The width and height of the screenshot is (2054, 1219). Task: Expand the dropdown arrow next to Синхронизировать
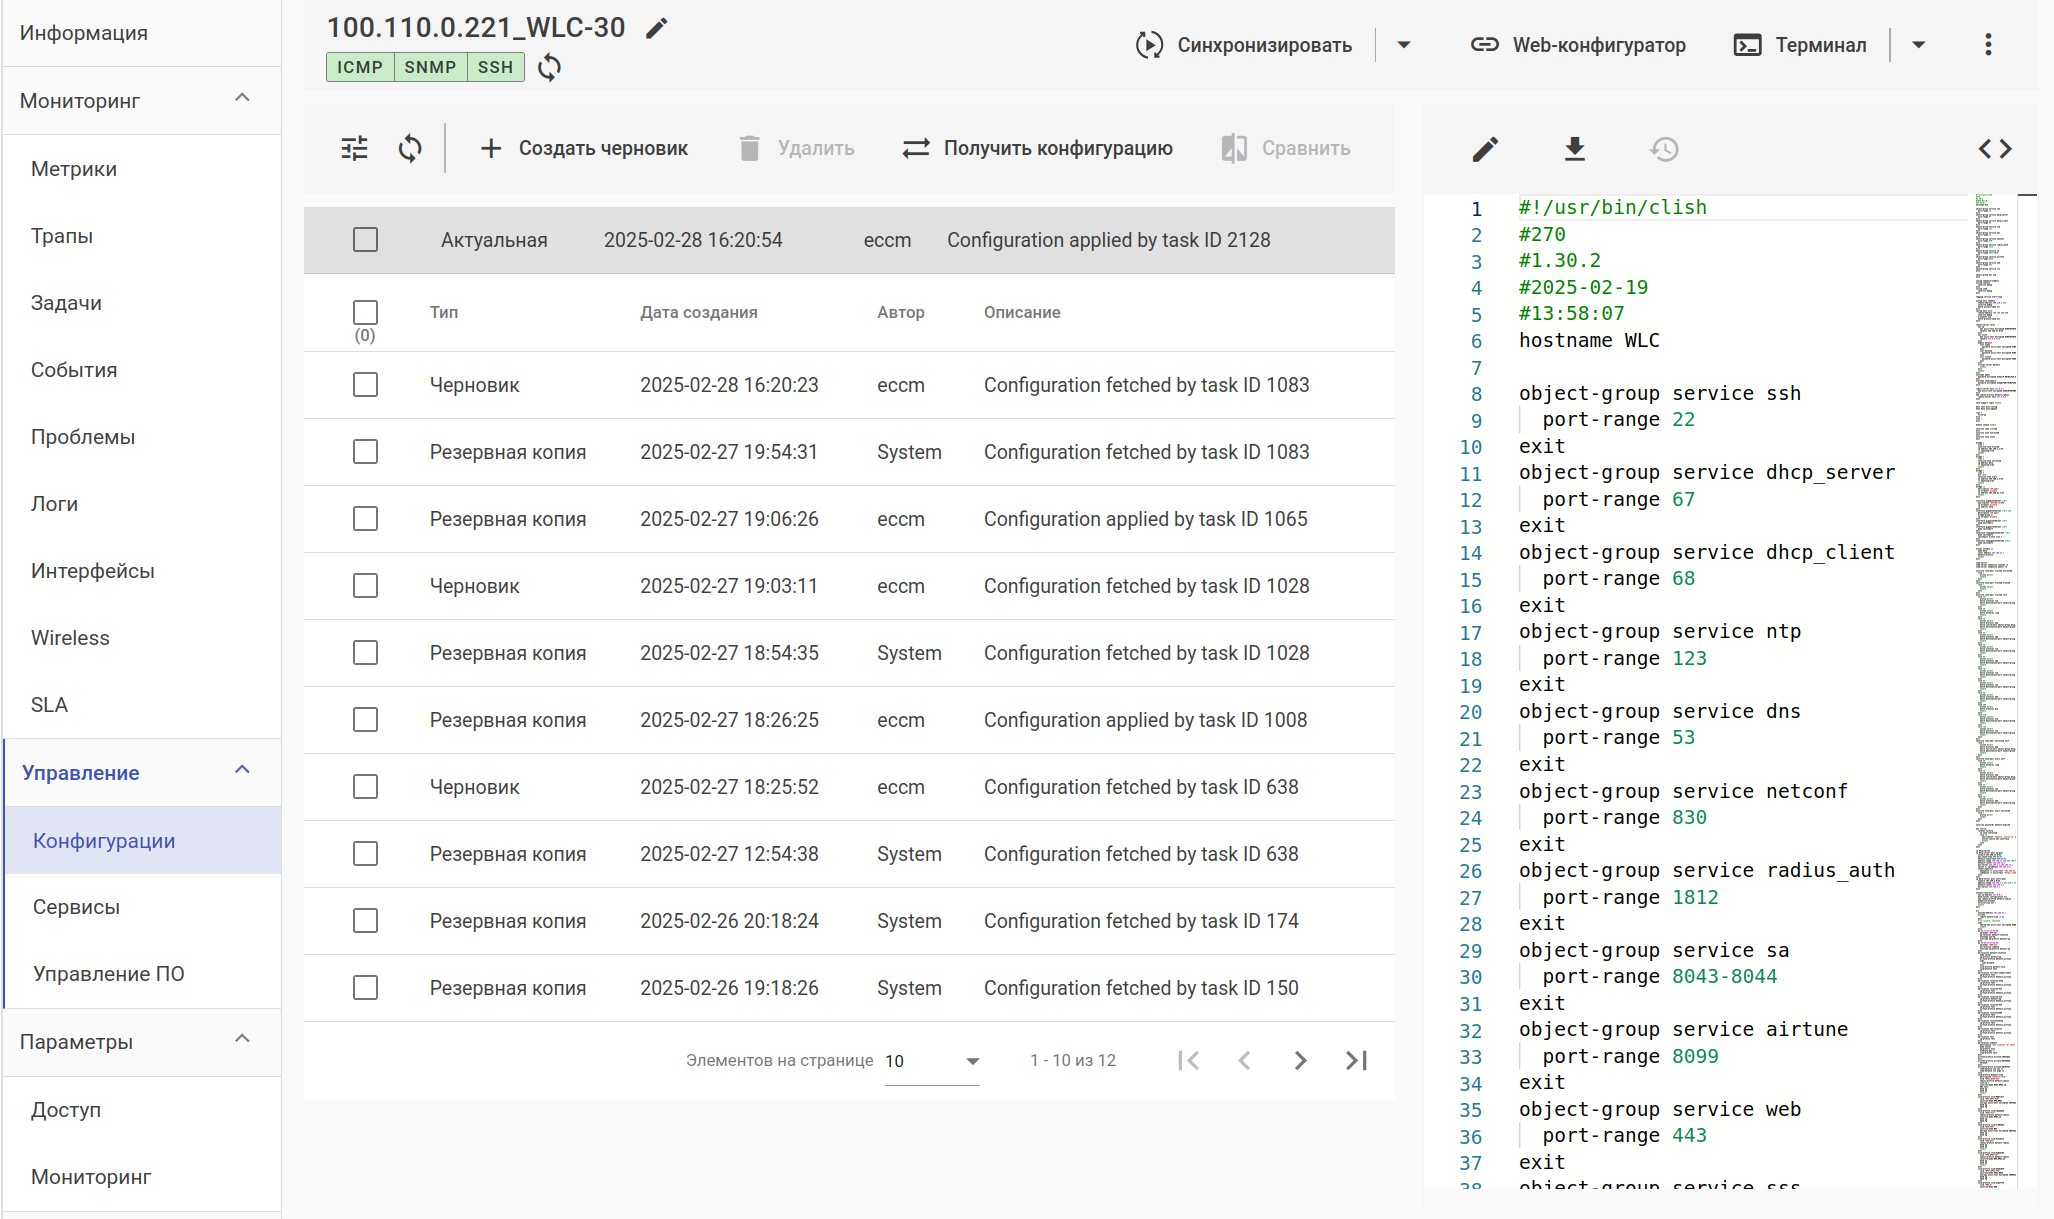pyautogui.click(x=1403, y=45)
